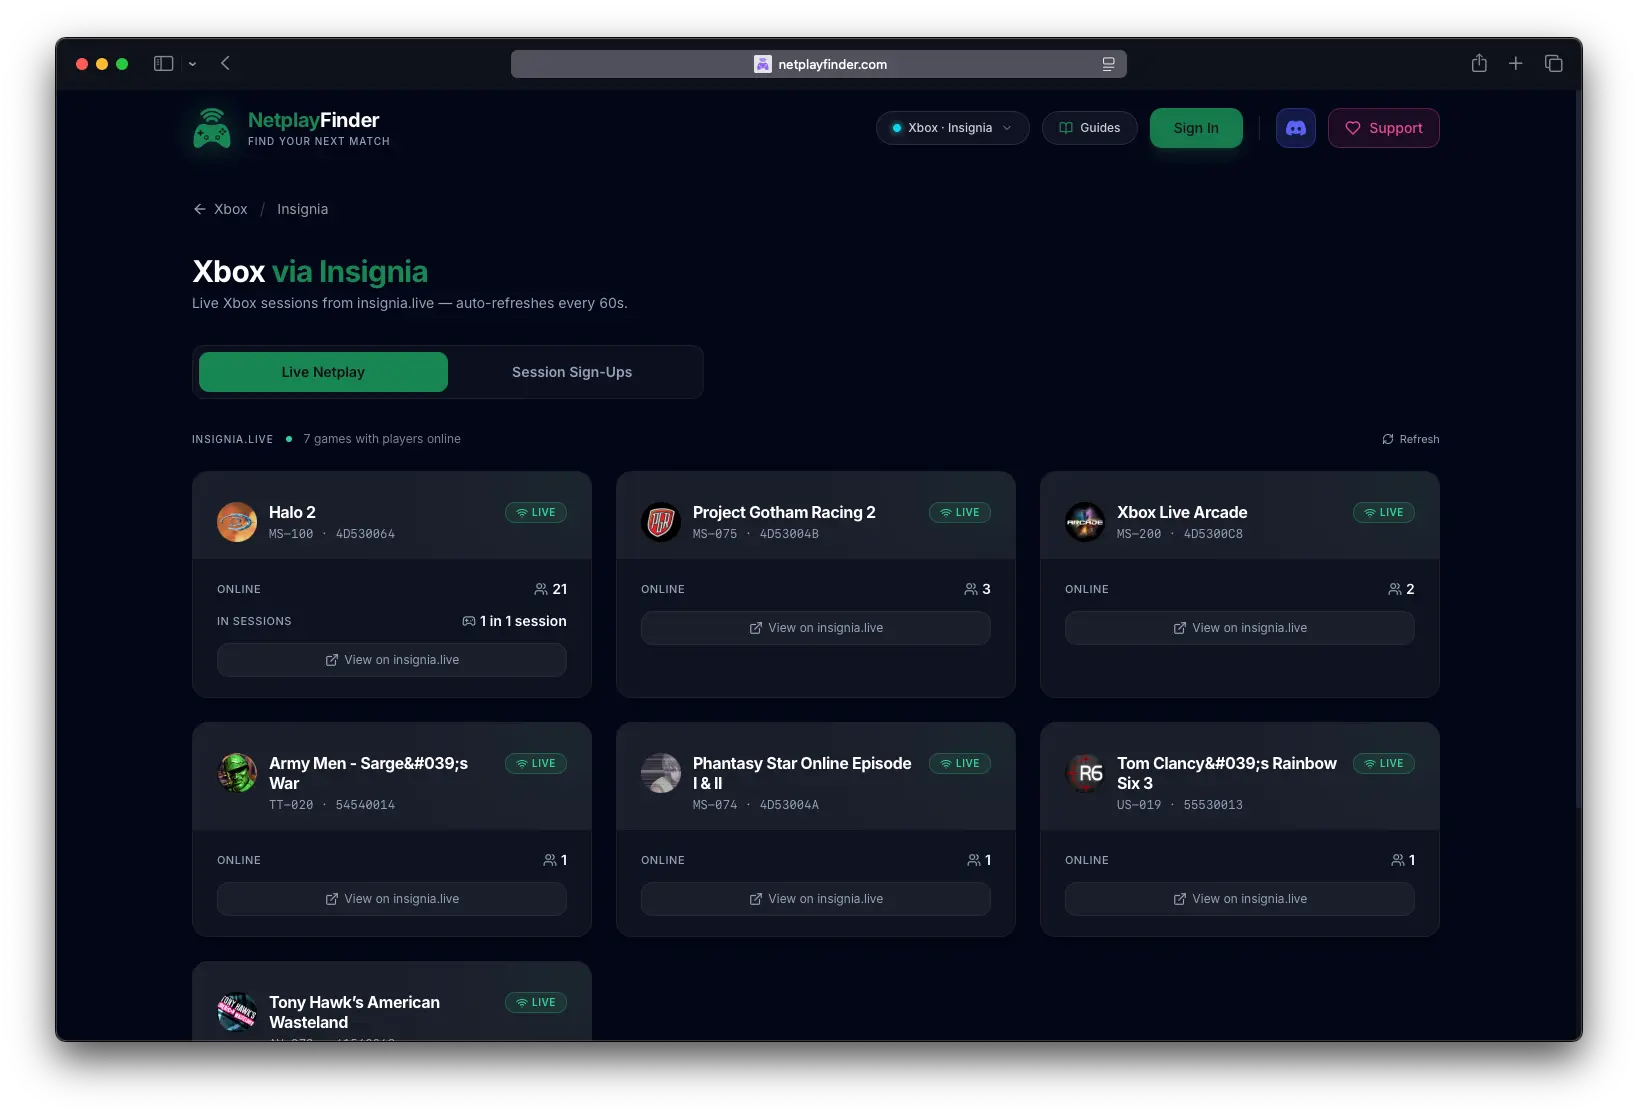
Task: Click the page vertical scrollbar
Action: point(1577,450)
